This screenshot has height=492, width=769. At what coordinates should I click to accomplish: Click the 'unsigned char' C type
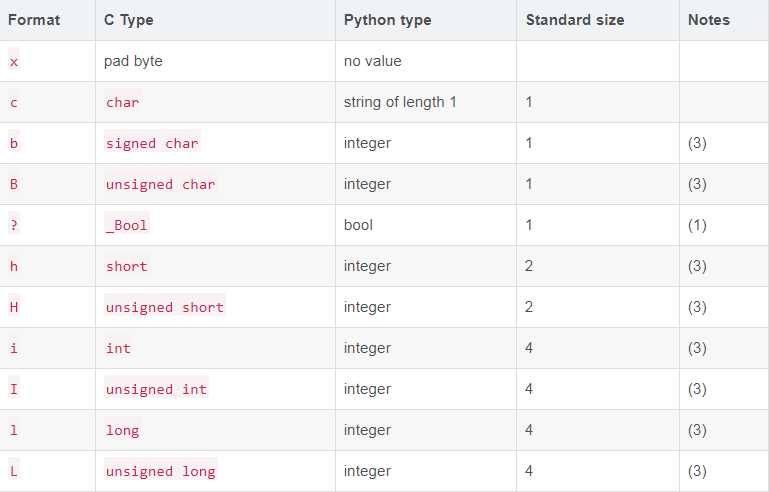click(160, 184)
